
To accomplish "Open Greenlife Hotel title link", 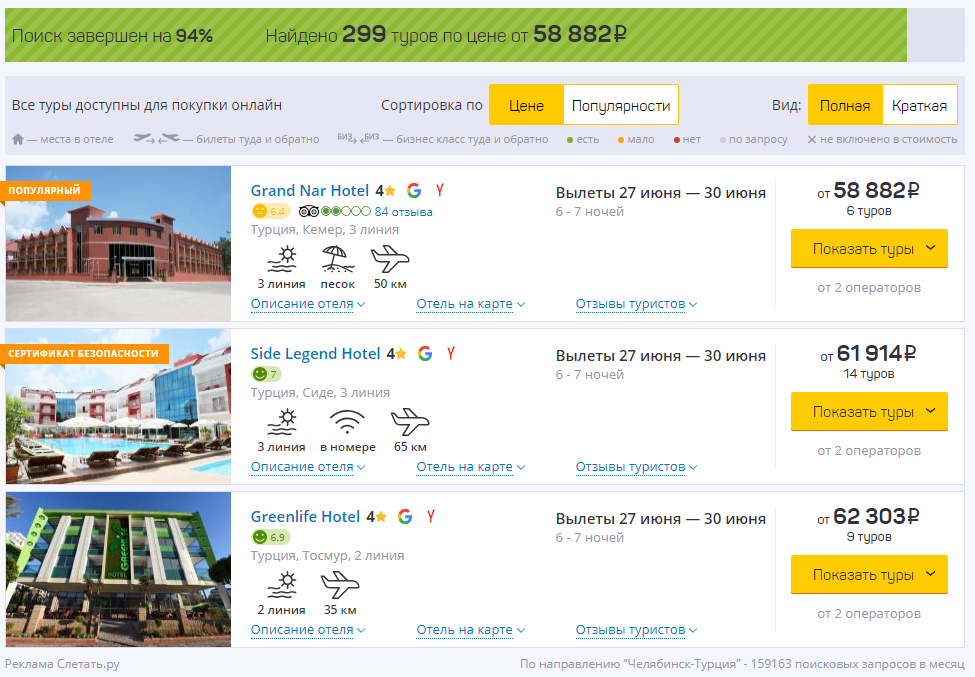I will 305,516.
